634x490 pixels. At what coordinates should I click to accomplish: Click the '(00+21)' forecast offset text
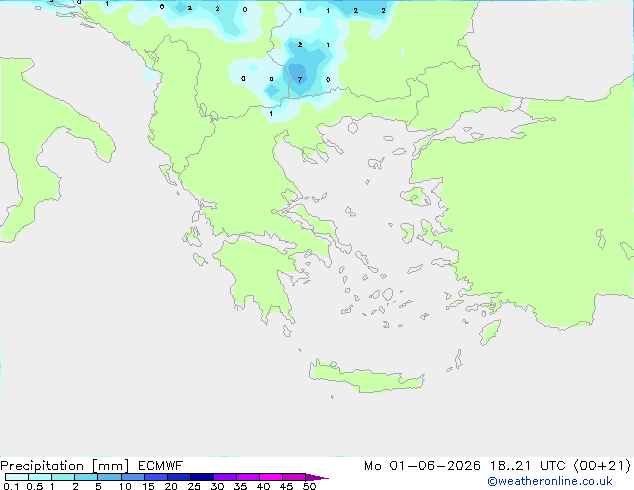(602, 466)
